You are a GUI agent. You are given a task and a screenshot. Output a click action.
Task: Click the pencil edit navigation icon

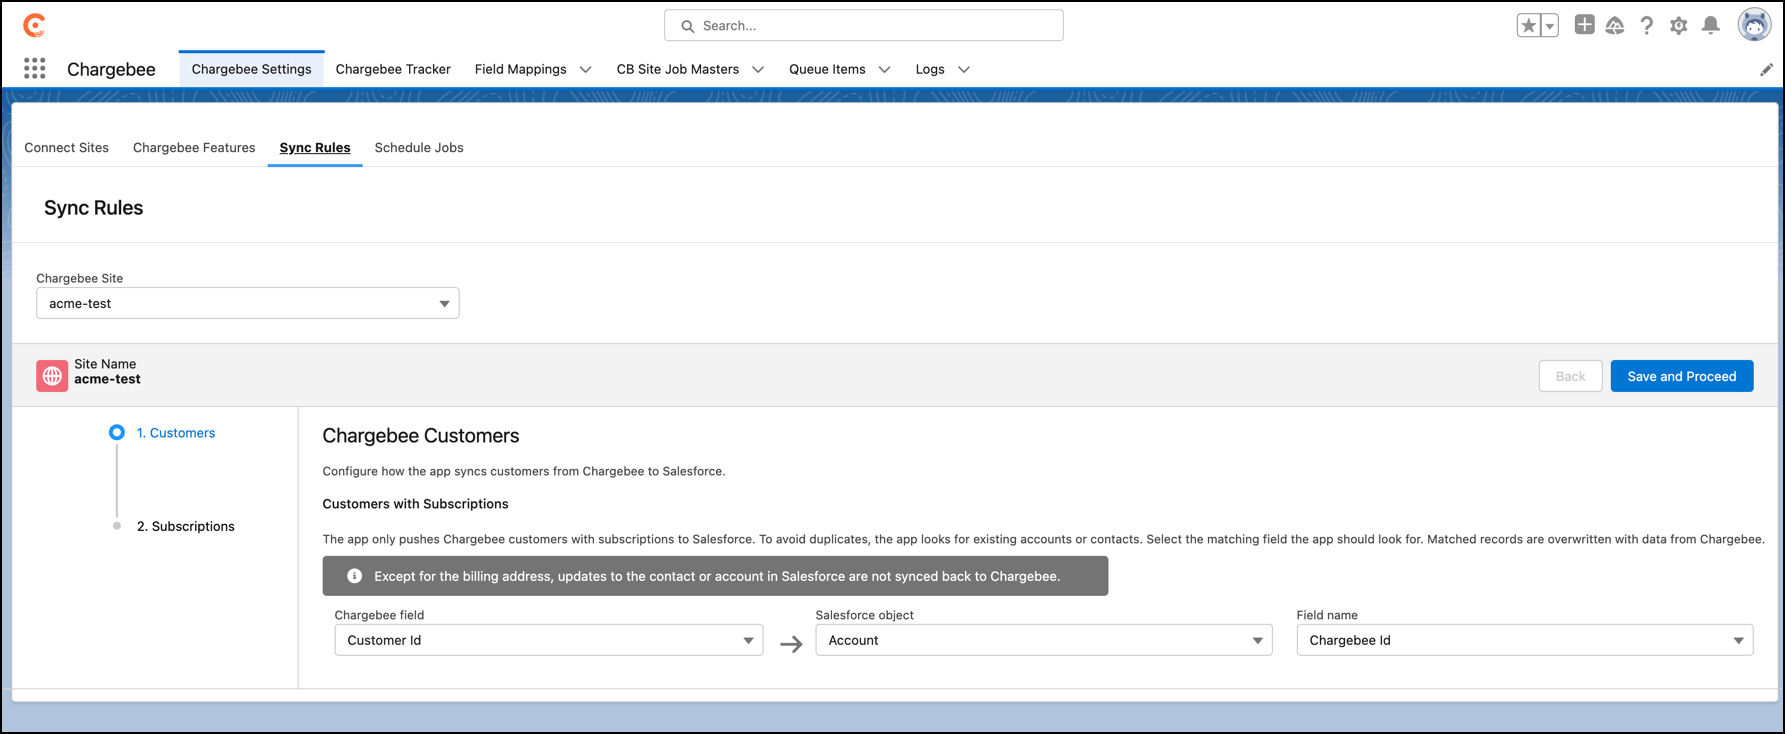click(1766, 69)
